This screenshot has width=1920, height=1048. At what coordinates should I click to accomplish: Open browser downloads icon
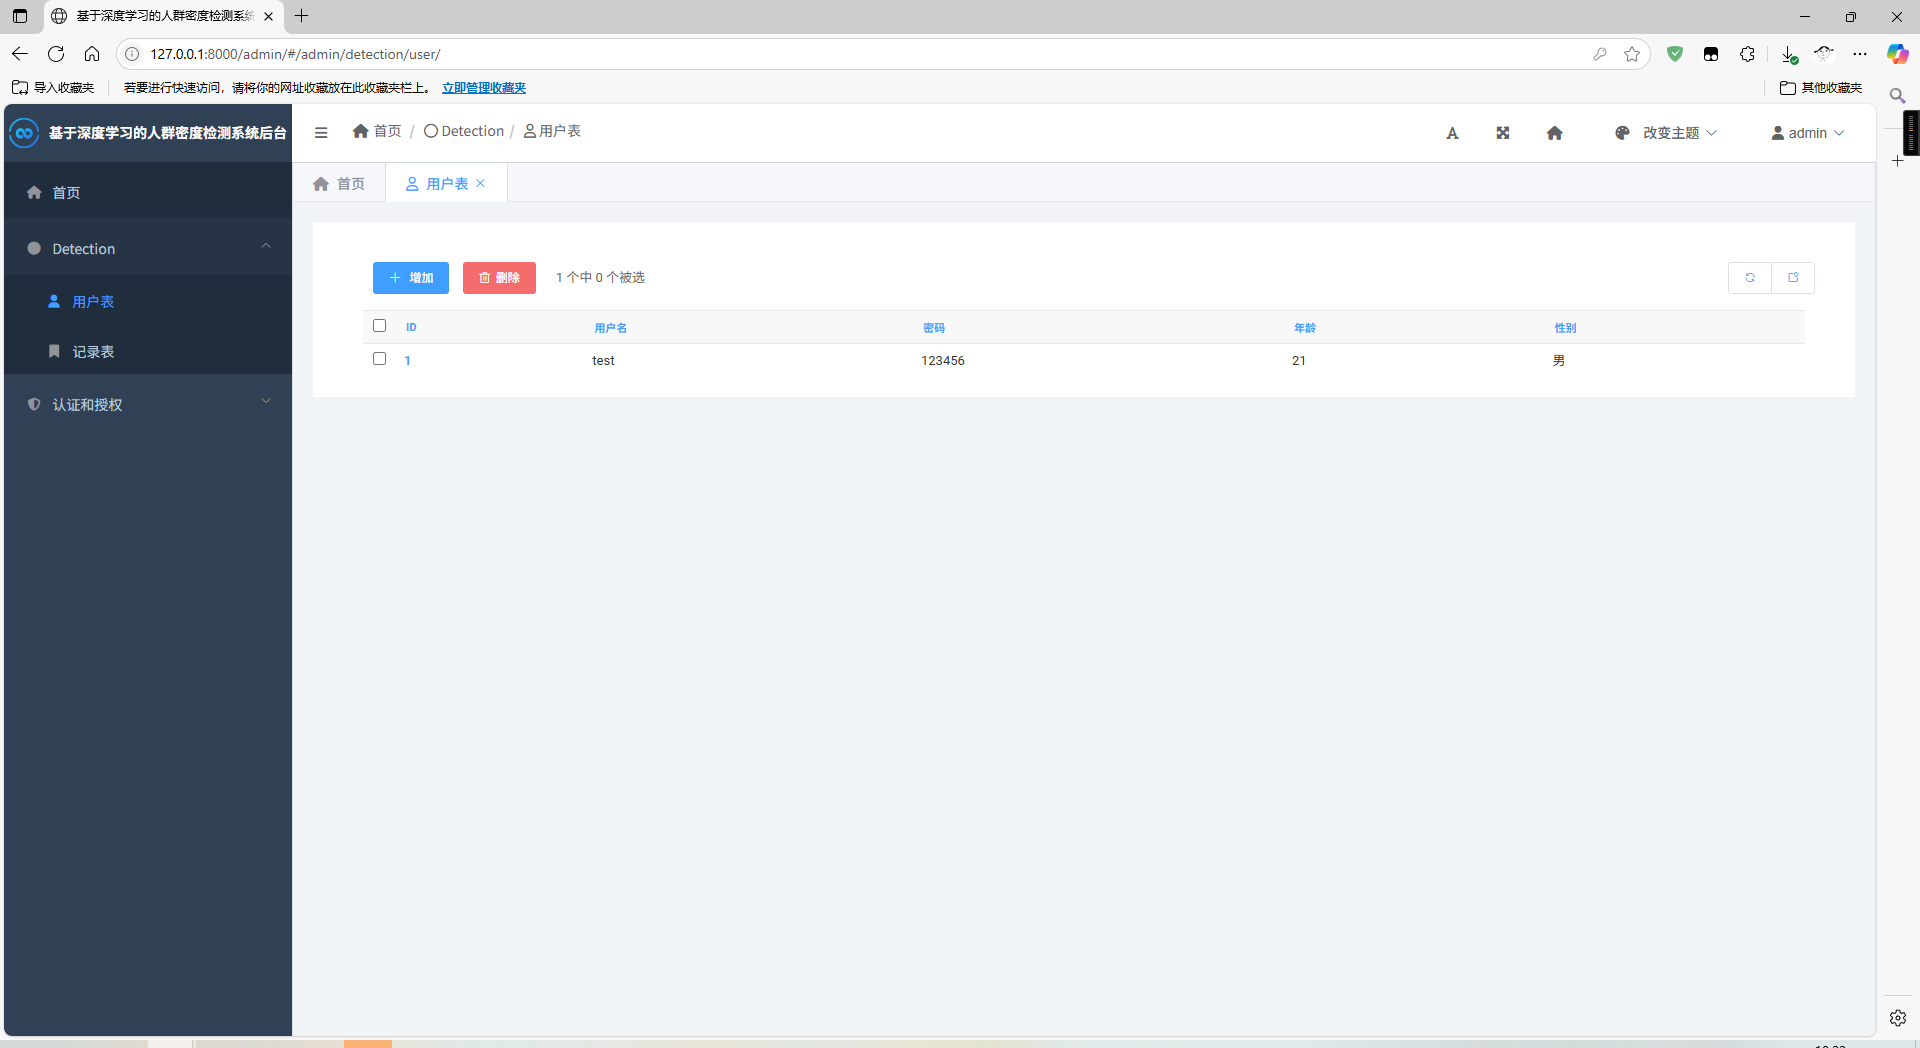click(x=1789, y=54)
